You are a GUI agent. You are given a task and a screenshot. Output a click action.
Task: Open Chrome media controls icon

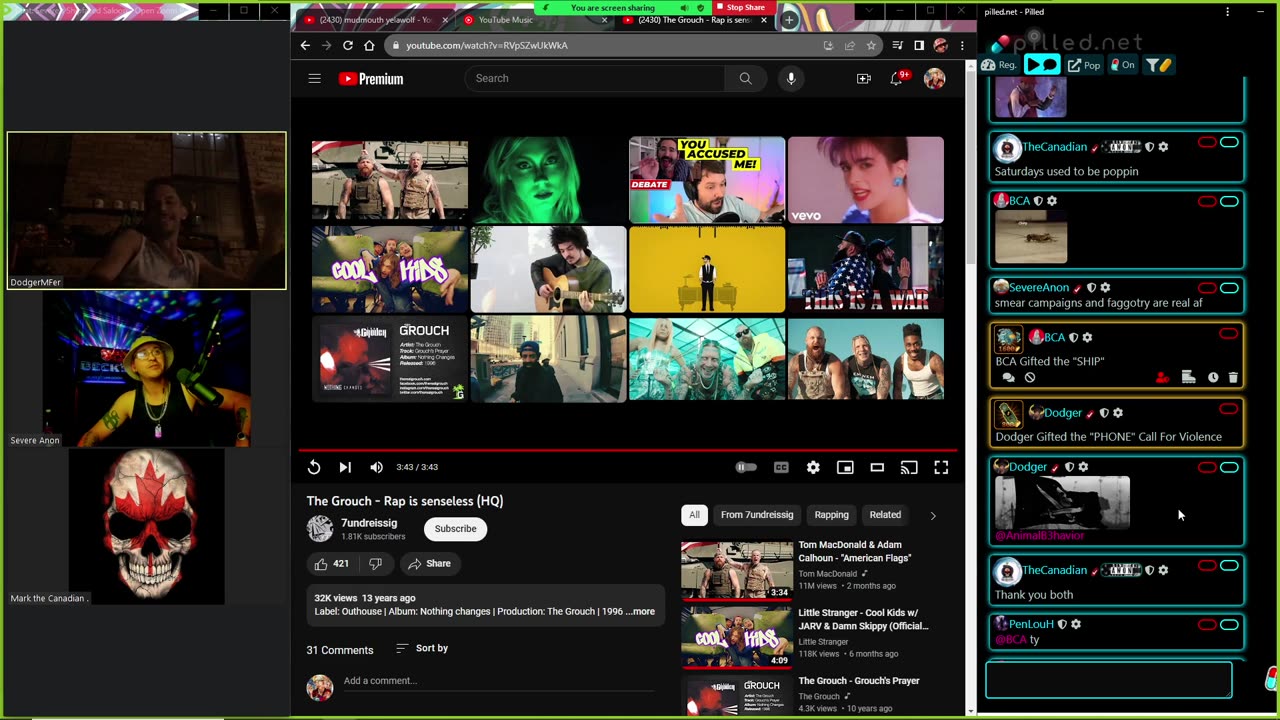pos(898,45)
